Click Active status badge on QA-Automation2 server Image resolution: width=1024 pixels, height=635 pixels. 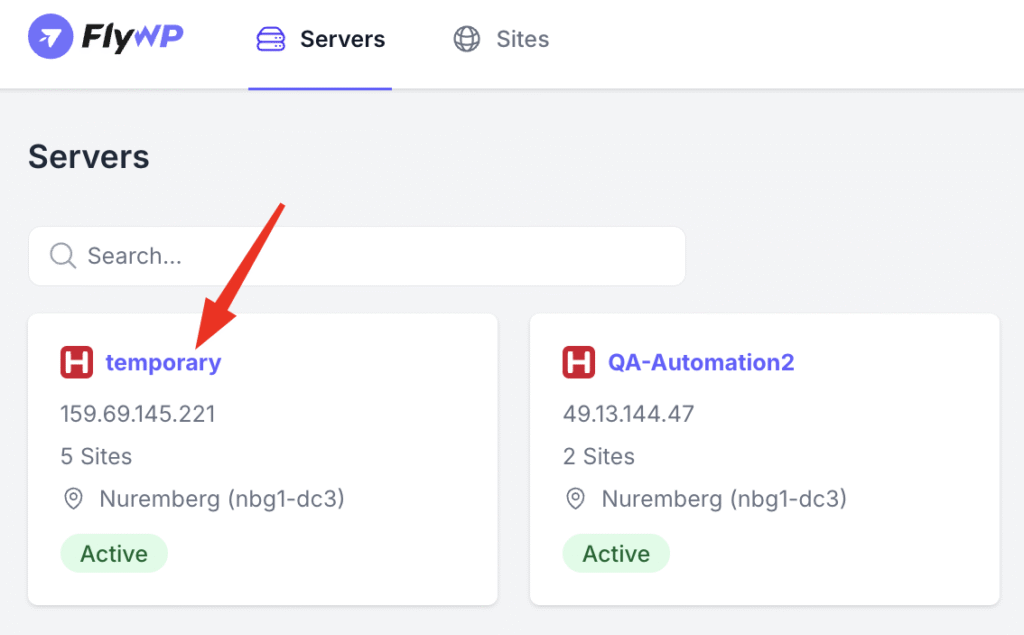point(616,553)
